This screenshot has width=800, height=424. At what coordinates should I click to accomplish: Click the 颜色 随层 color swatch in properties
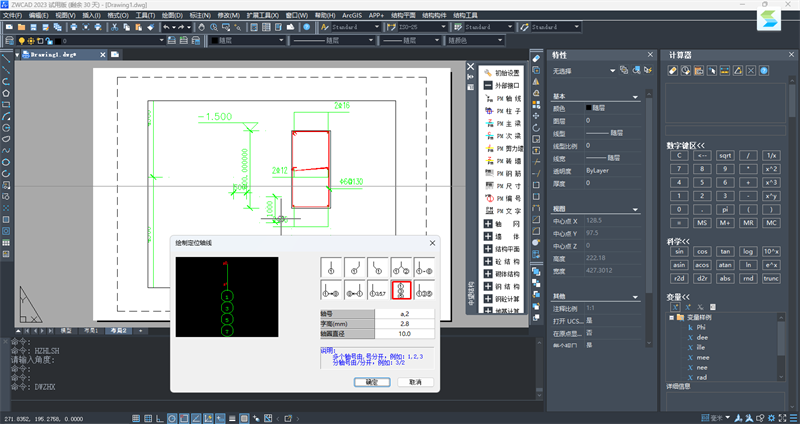[x=589, y=107]
